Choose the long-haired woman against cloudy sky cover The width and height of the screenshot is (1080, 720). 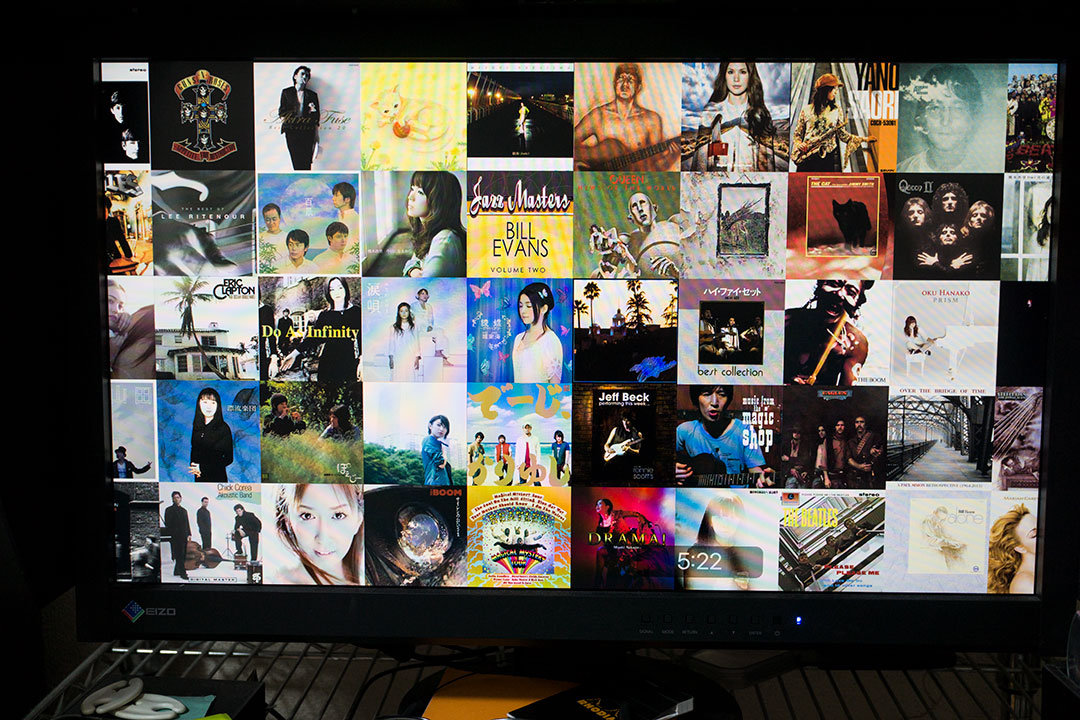click(736, 117)
